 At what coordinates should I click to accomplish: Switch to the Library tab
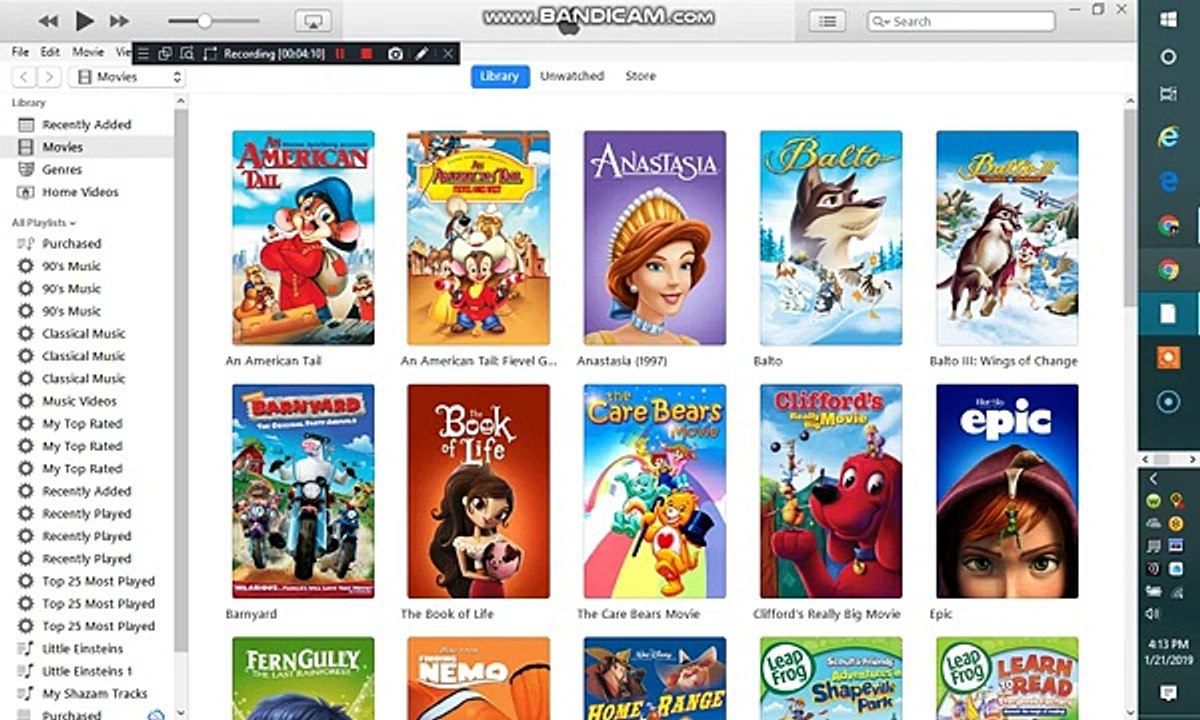pos(499,76)
